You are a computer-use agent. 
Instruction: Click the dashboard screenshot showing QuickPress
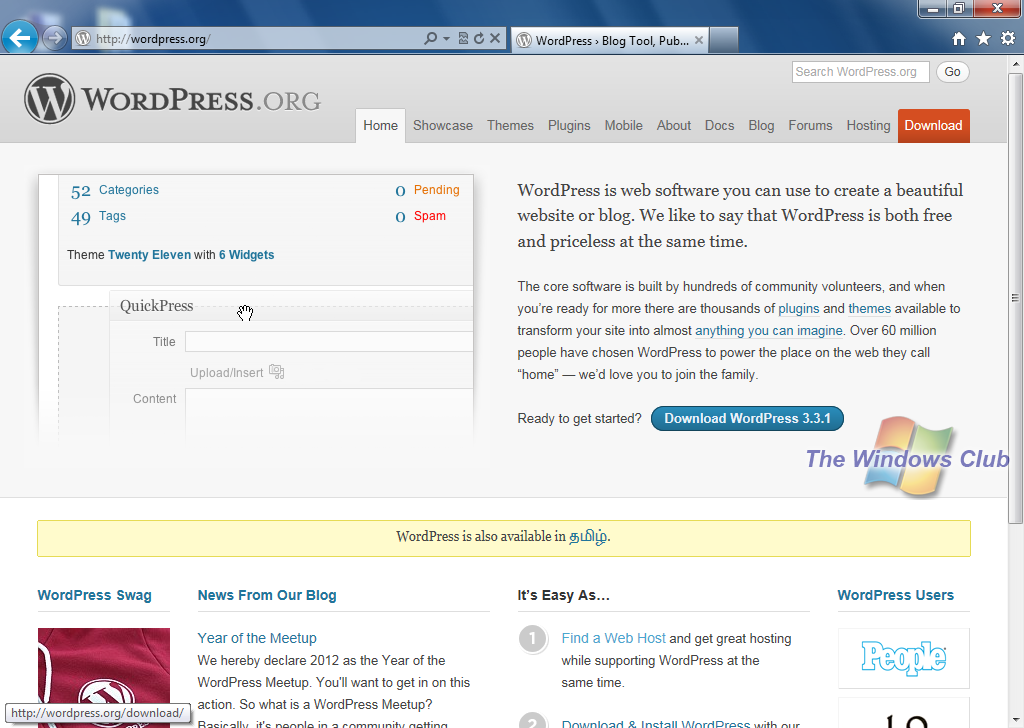256,310
